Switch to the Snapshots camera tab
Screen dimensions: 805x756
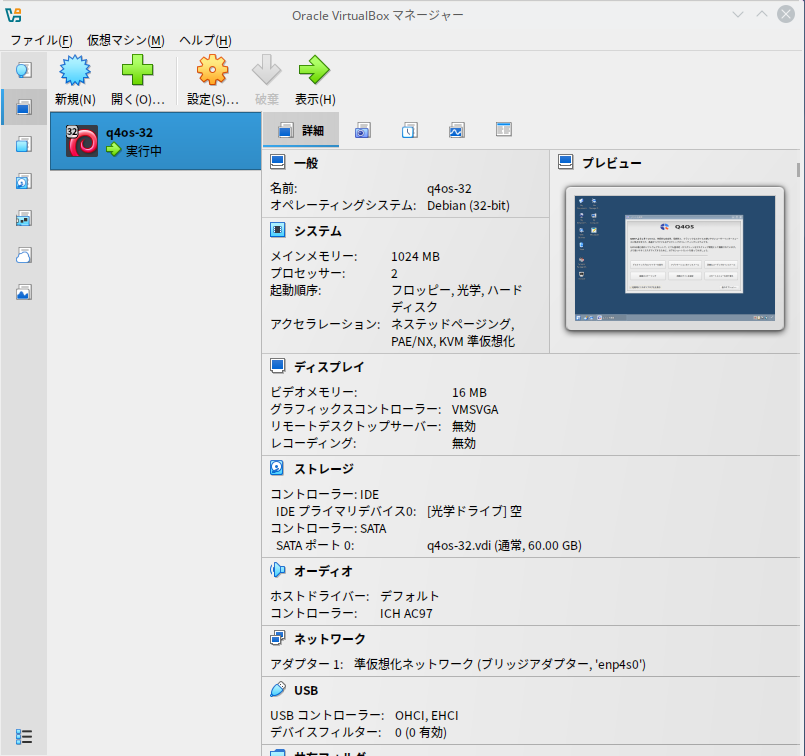pyautogui.click(x=363, y=130)
